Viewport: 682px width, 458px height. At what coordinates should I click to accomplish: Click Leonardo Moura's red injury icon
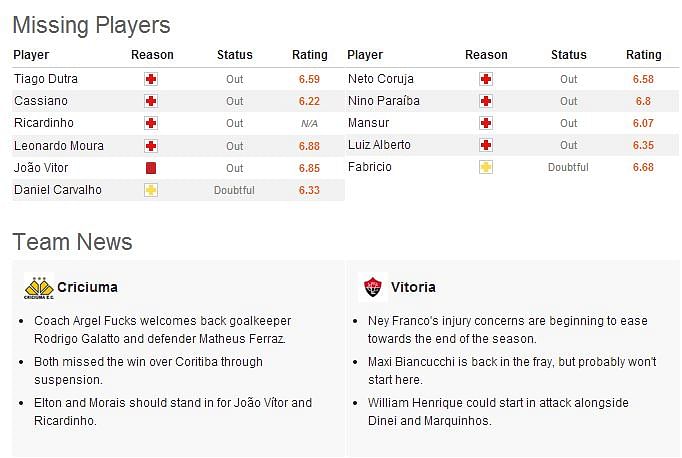click(151, 146)
